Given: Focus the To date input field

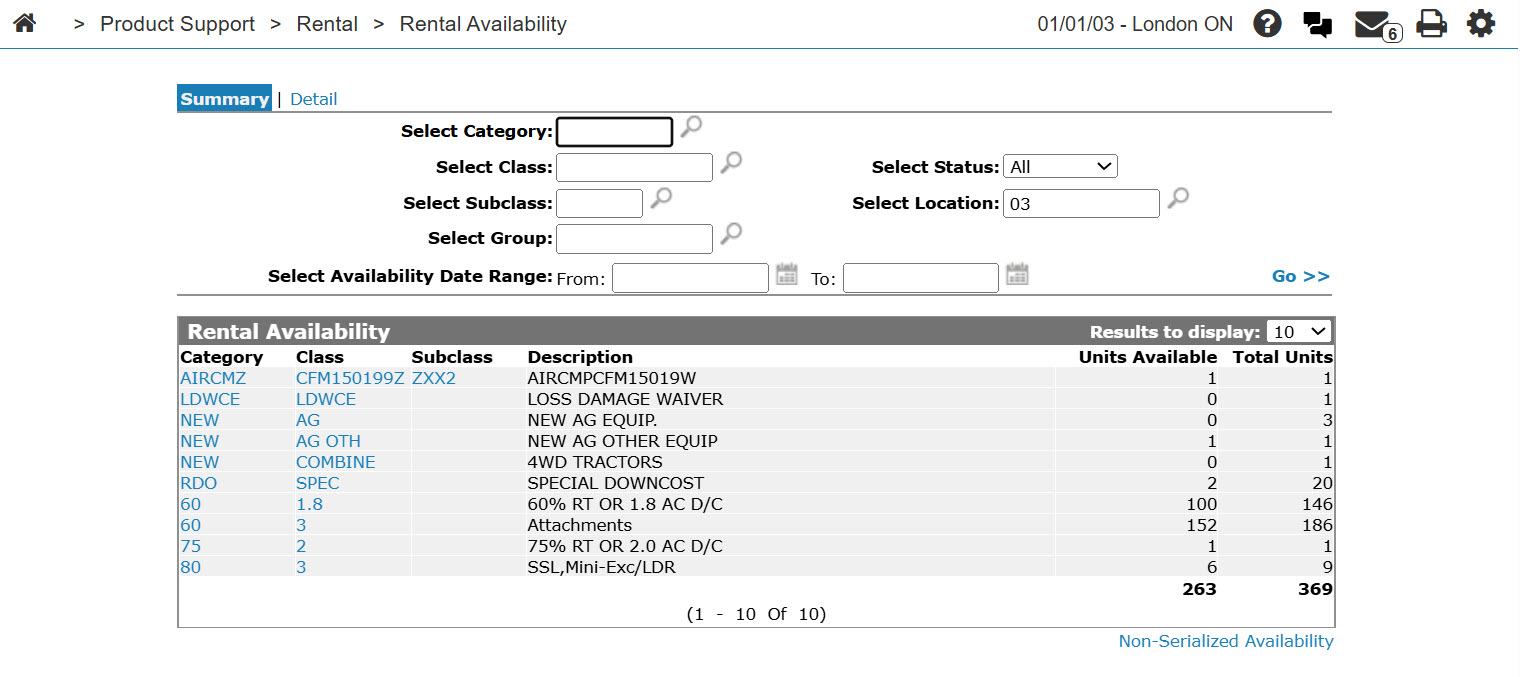Looking at the screenshot, I should pyautogui.click(x=921, y=278).
